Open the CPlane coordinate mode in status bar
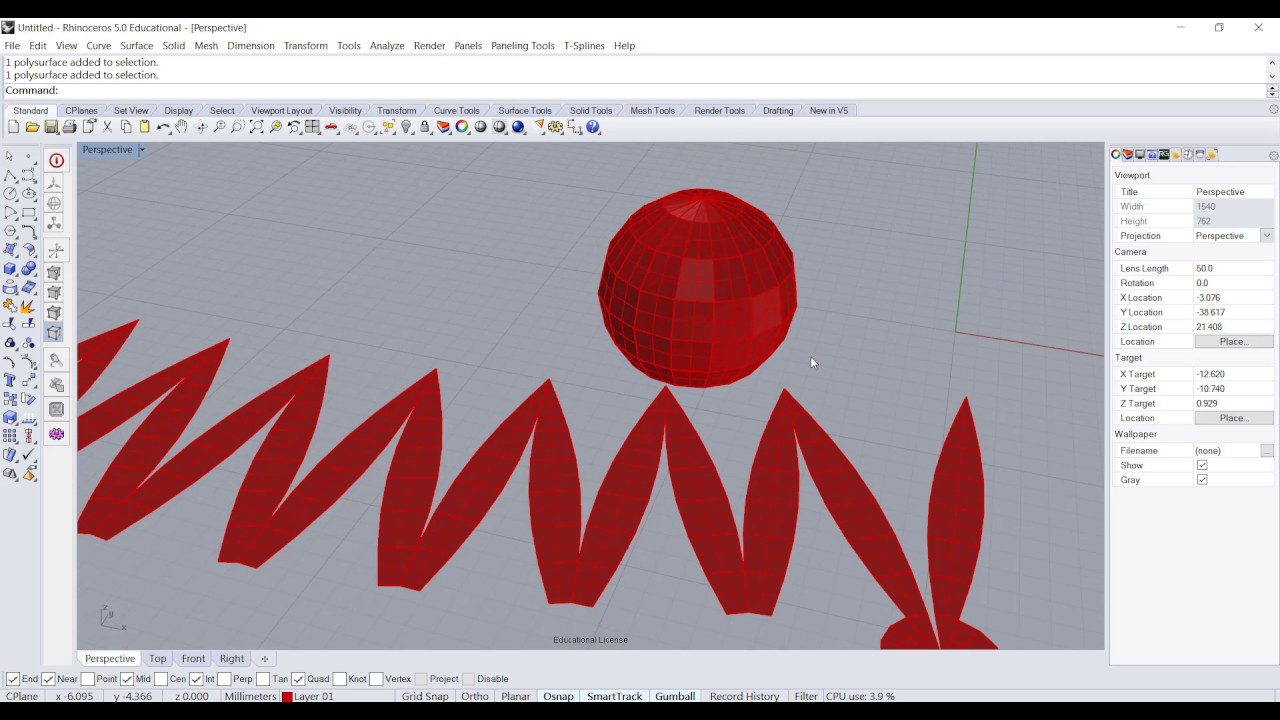Viewport: 1280px width, 720px height. [x=22, y=696]
